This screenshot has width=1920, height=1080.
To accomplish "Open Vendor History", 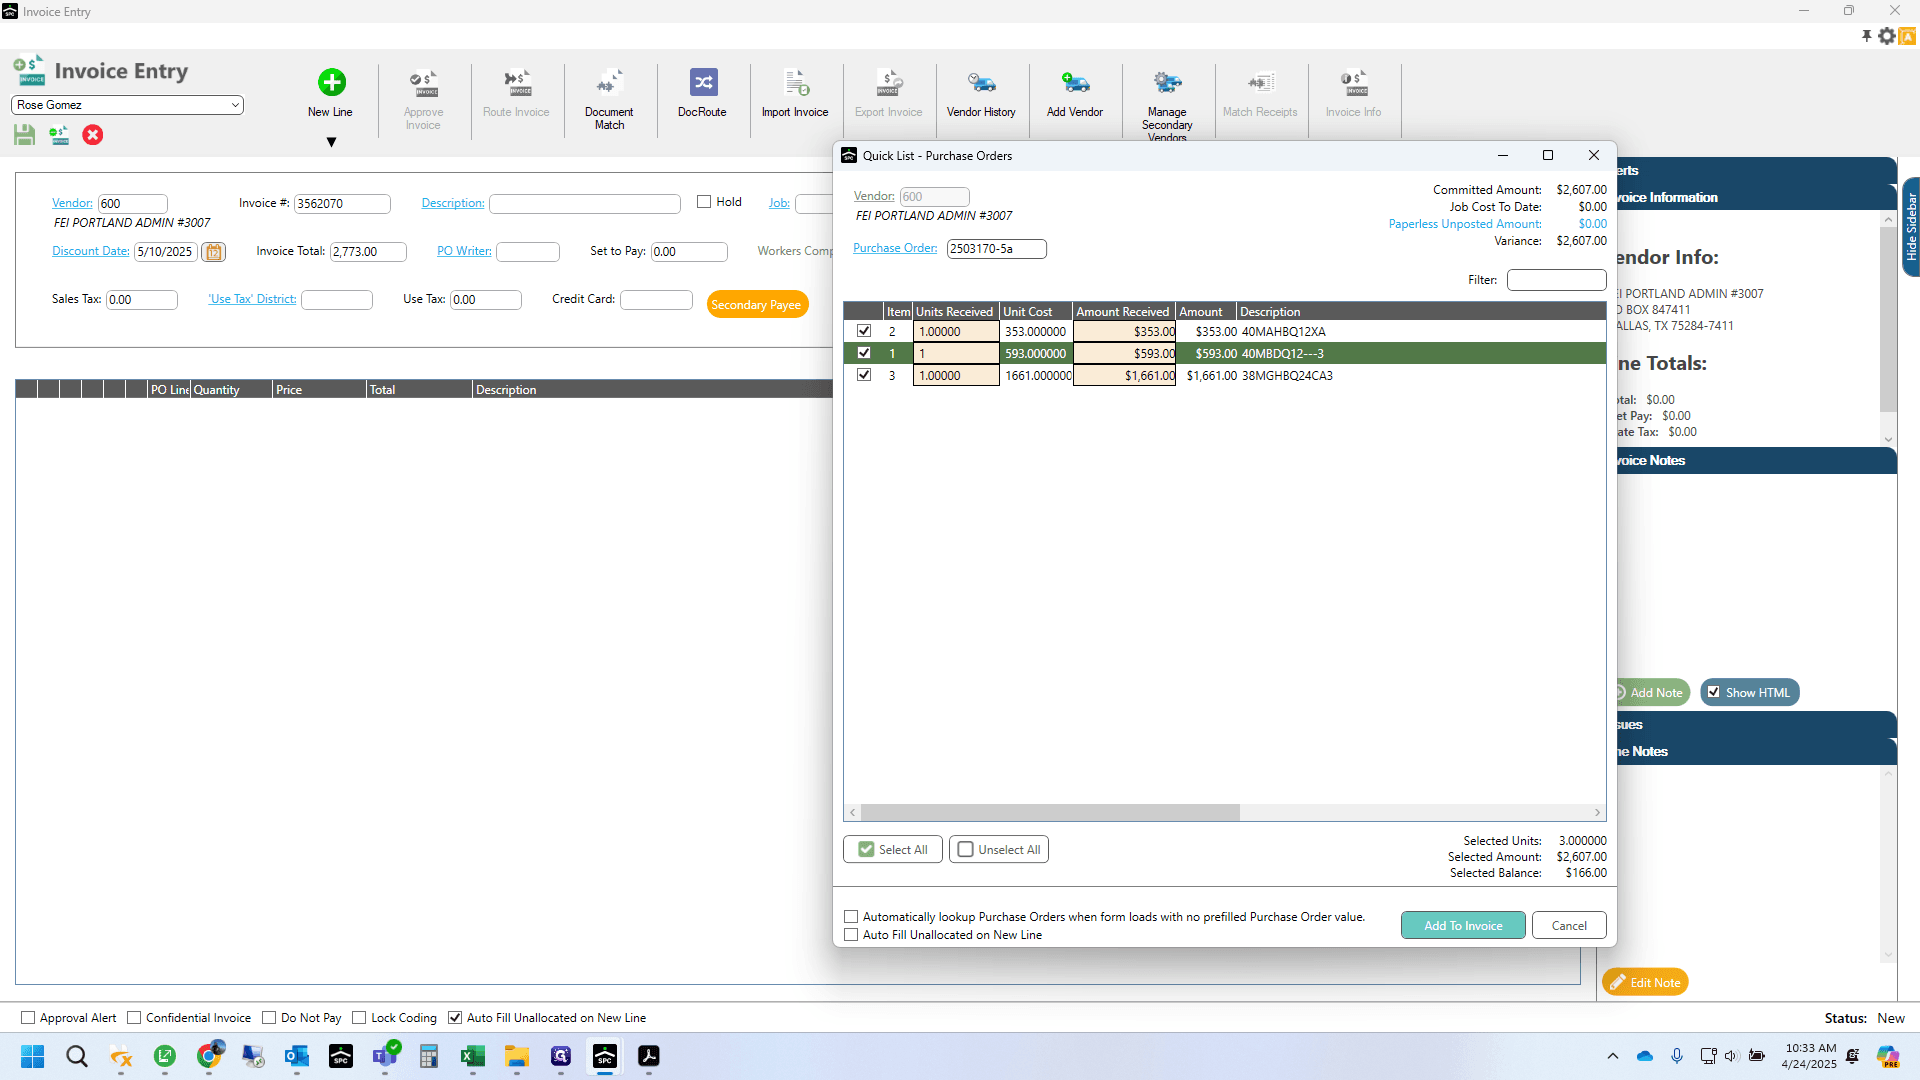I will tap(981, 82).
